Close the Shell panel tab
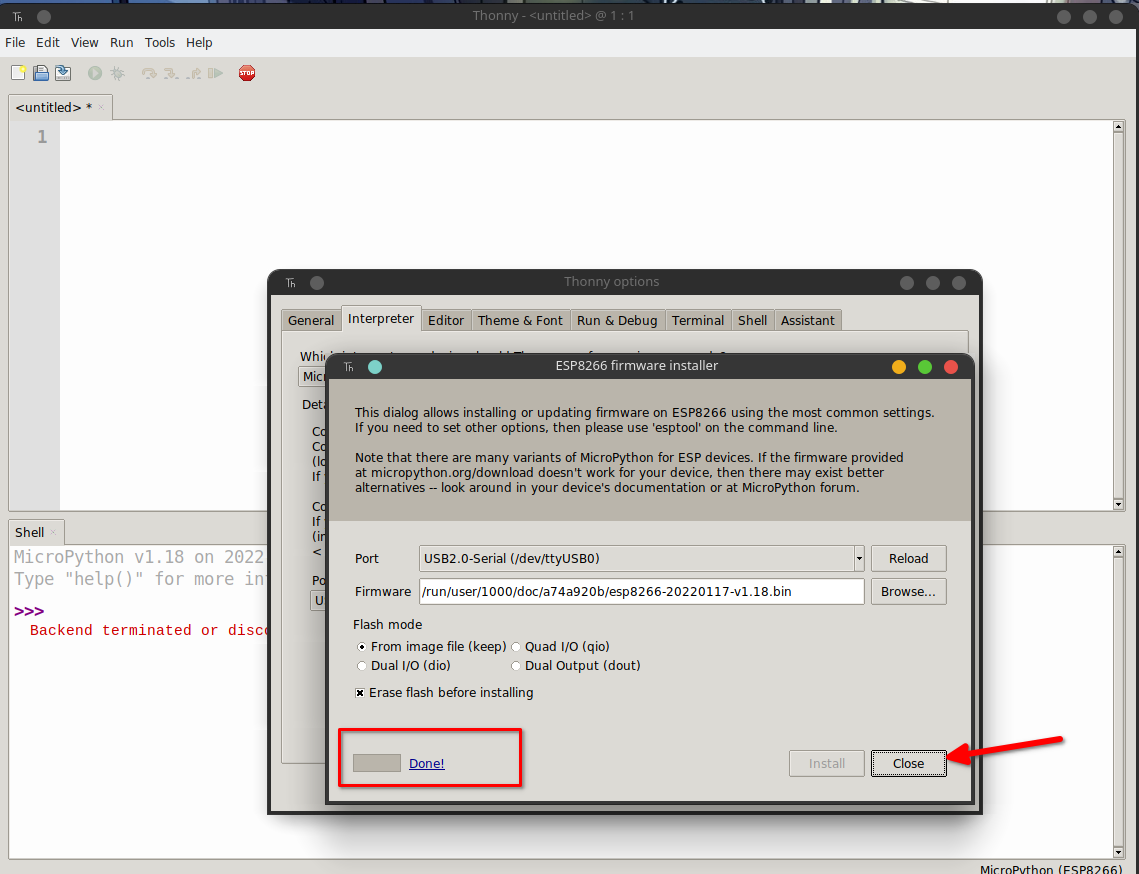This screenshot has width=1139, height=874. coord(53,532)
